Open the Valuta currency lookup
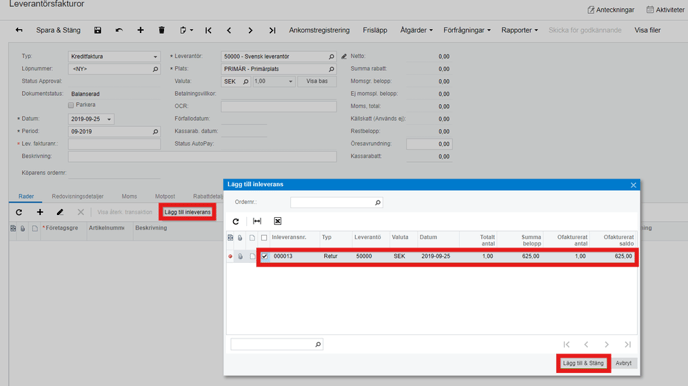This screenshot has width=688, height=386. (x=246, y=82)
